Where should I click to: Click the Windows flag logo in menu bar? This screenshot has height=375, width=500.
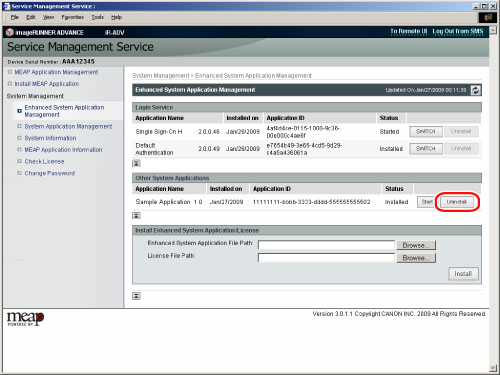click(487, 17)
